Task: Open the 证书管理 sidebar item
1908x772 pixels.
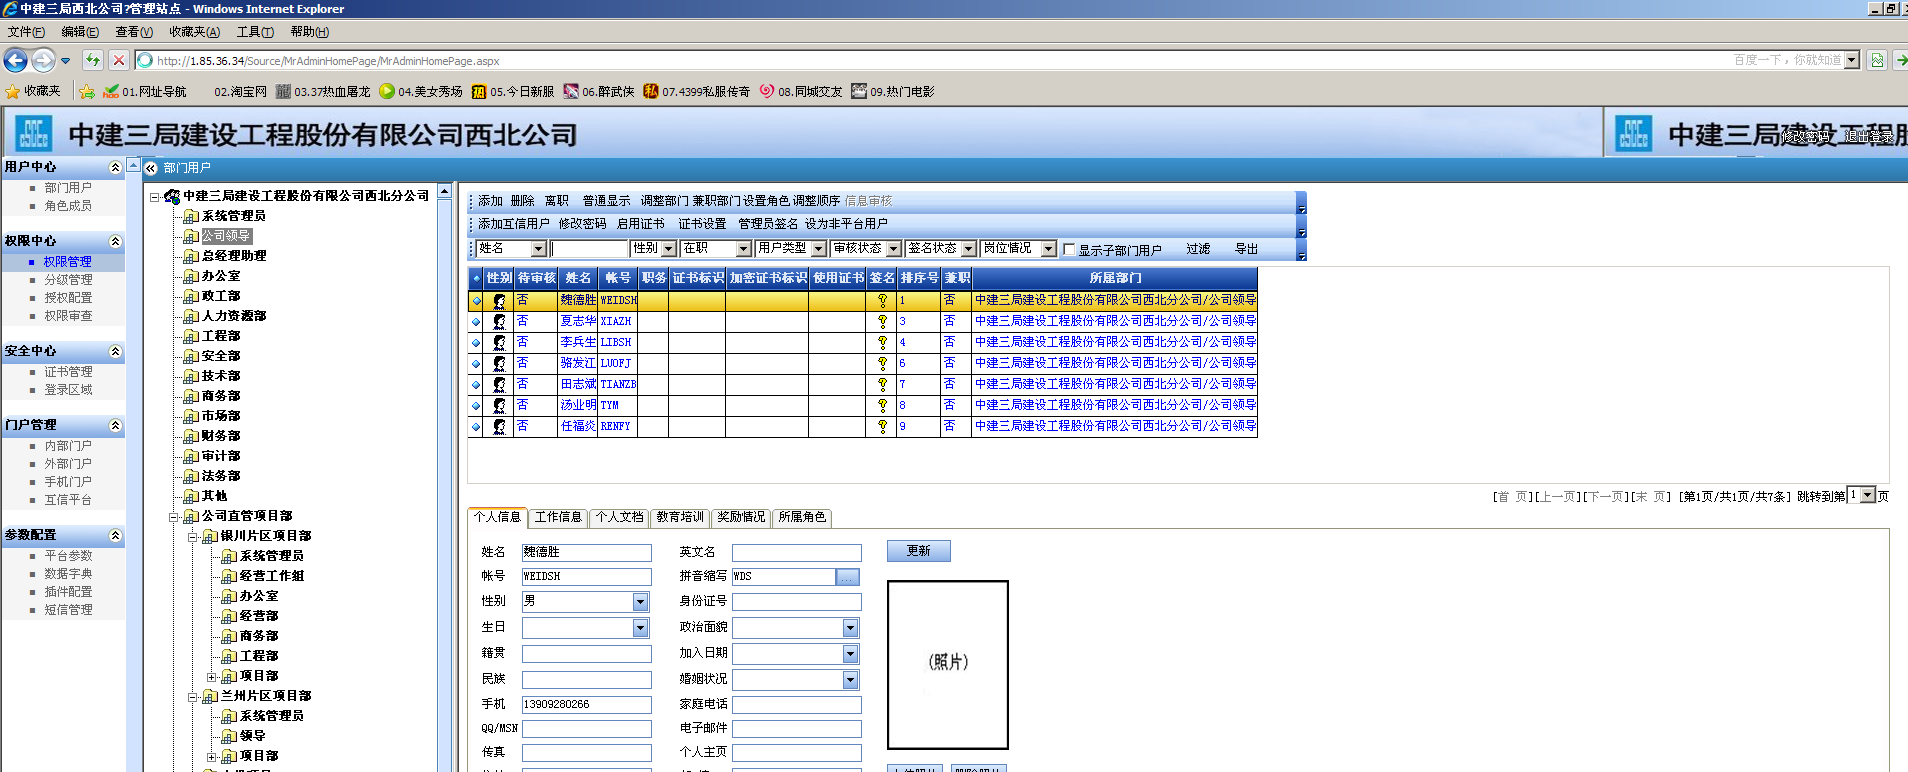Action: [x=68, y=372]
